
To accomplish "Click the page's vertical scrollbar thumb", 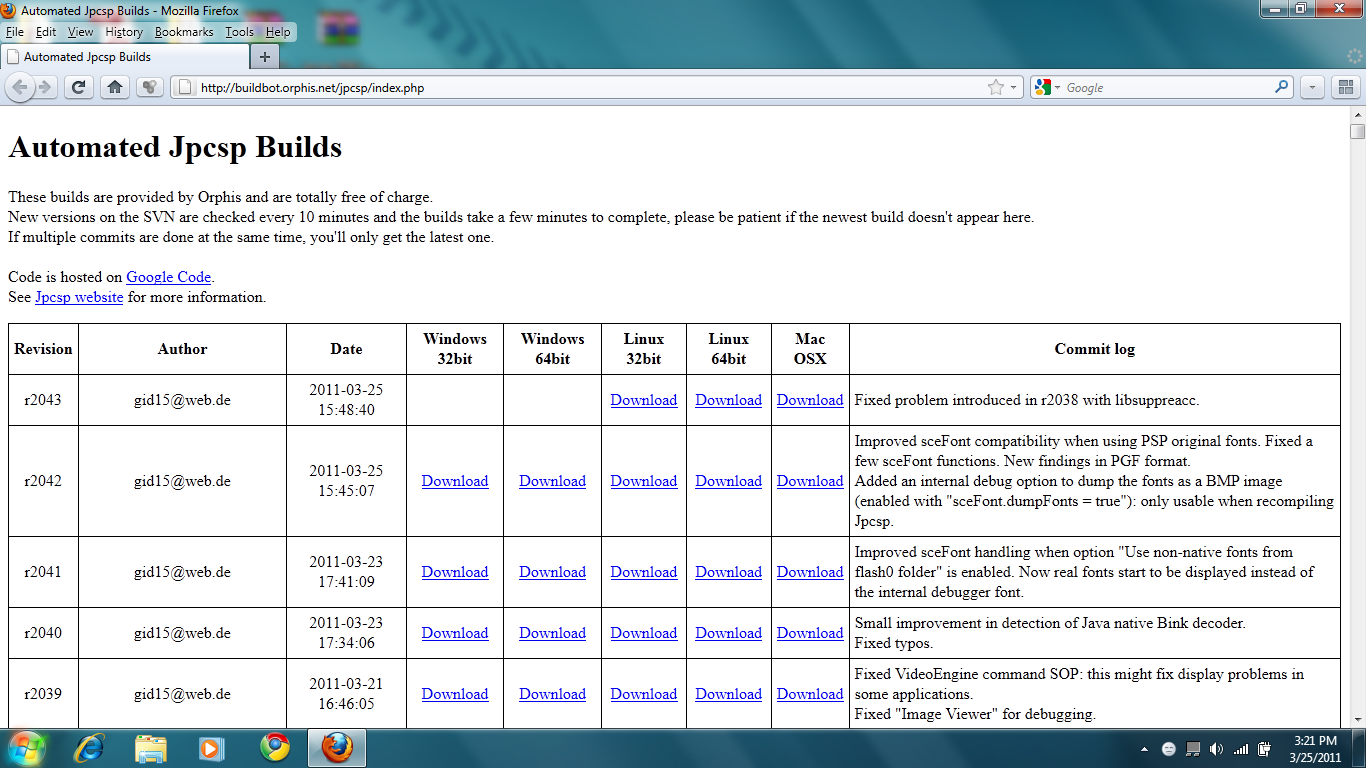I will click(x=1356, y=131).
